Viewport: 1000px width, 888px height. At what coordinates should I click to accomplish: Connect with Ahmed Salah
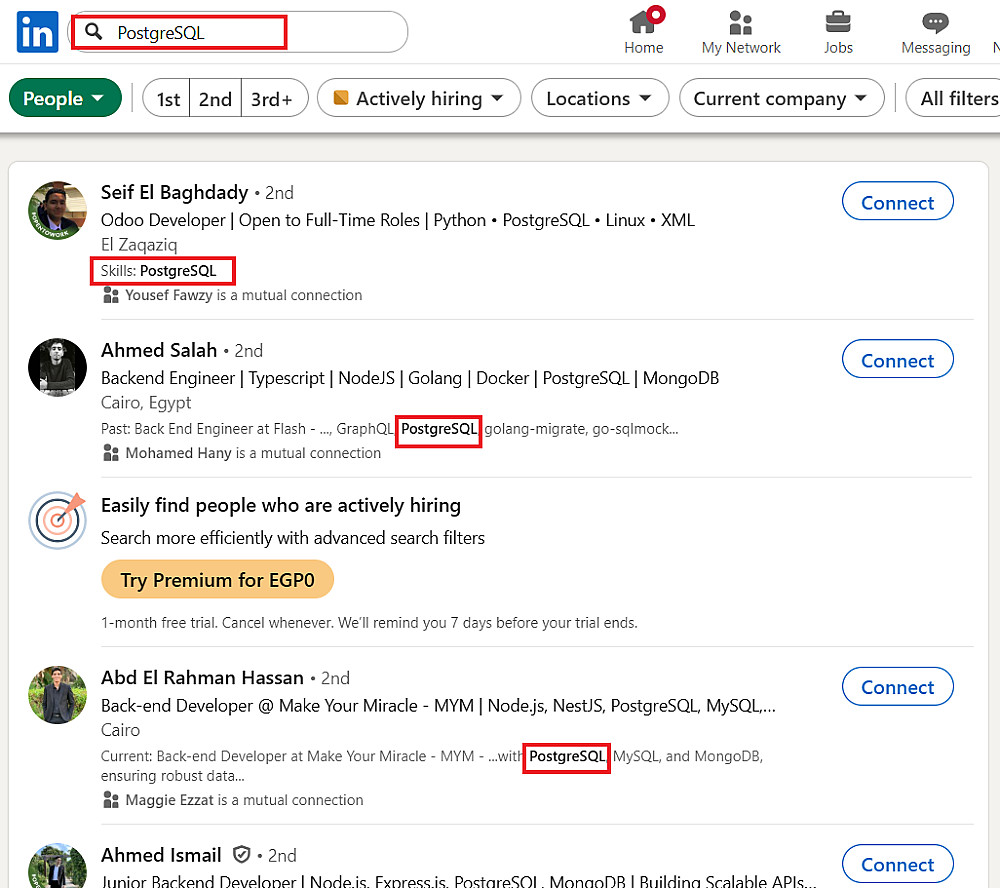(x=897, y=359)
